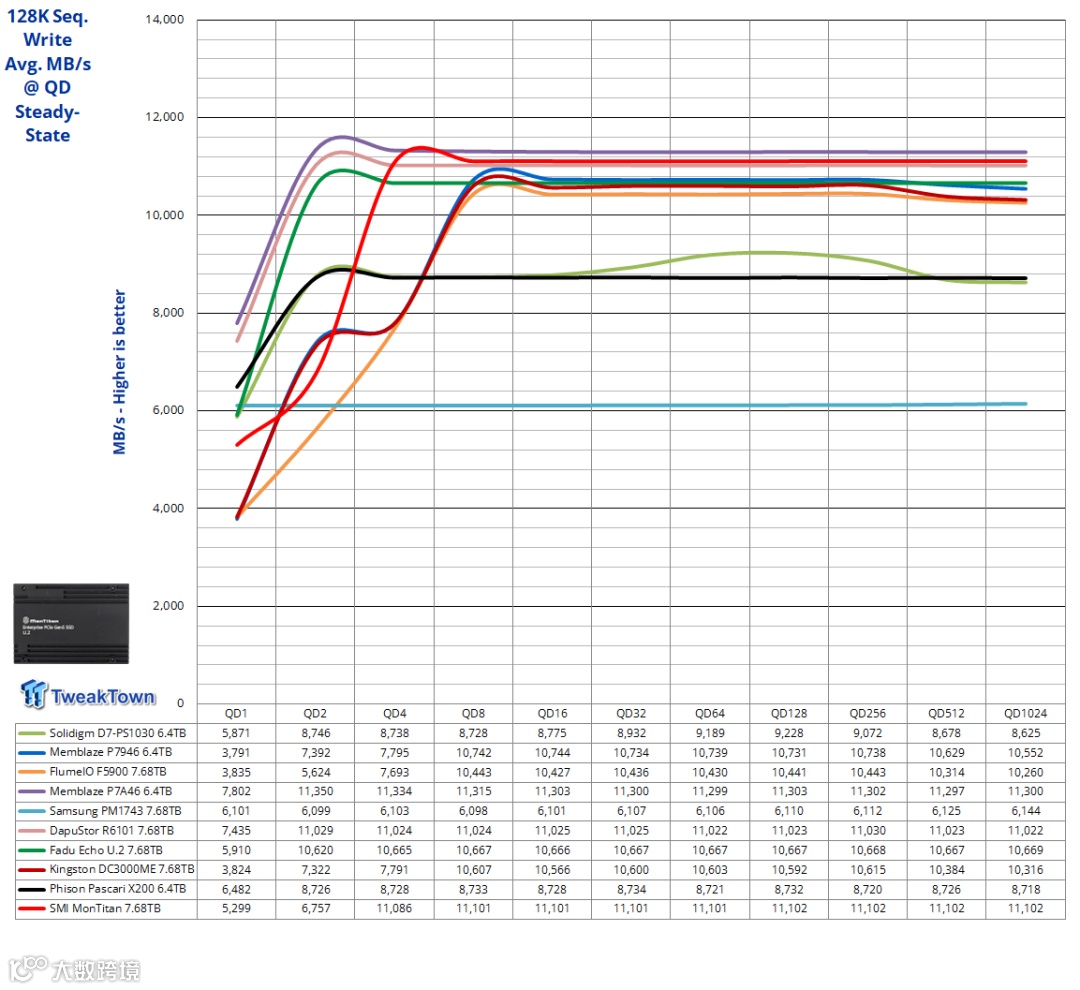Click the QD512 column header
1080x990 pixels.
click(x=946, y=714)
